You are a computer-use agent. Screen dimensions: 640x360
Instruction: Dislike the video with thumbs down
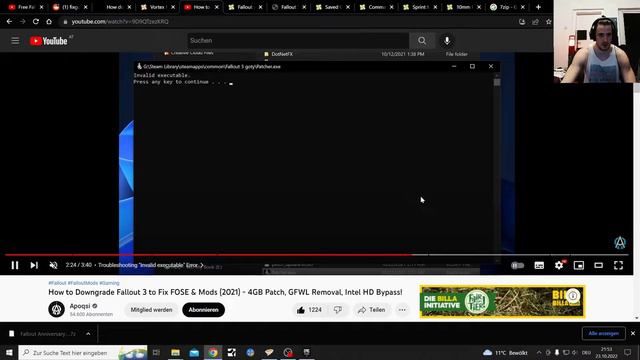[x=338, y=310]
